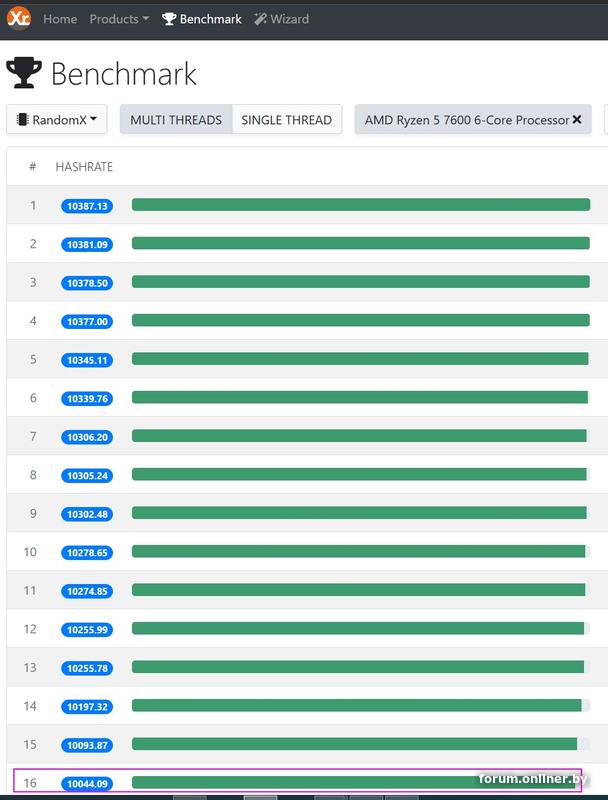608x800 pixels.
Task: Open hashrate badge 10255.99
Action: tap(87, 630)
